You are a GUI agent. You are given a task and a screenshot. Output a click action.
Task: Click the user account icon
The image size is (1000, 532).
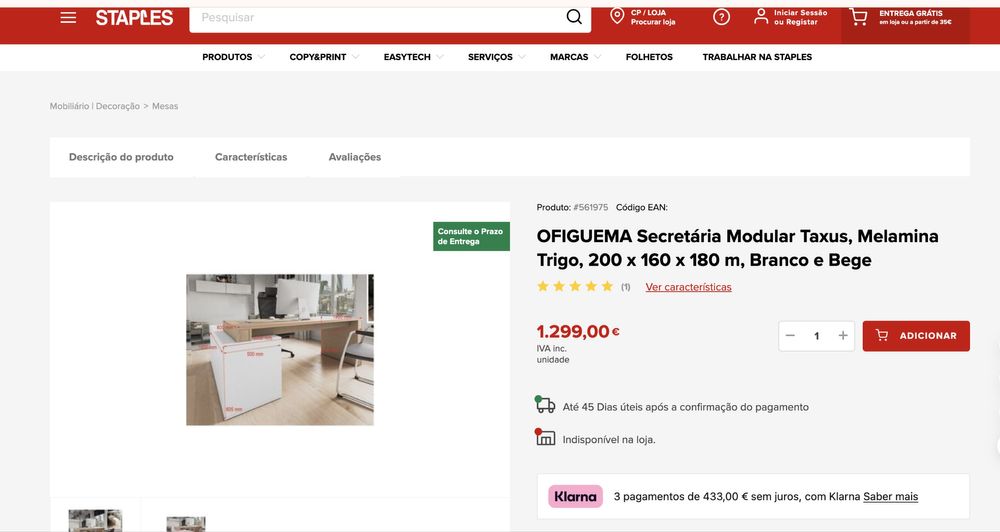[x=761, y=17]
